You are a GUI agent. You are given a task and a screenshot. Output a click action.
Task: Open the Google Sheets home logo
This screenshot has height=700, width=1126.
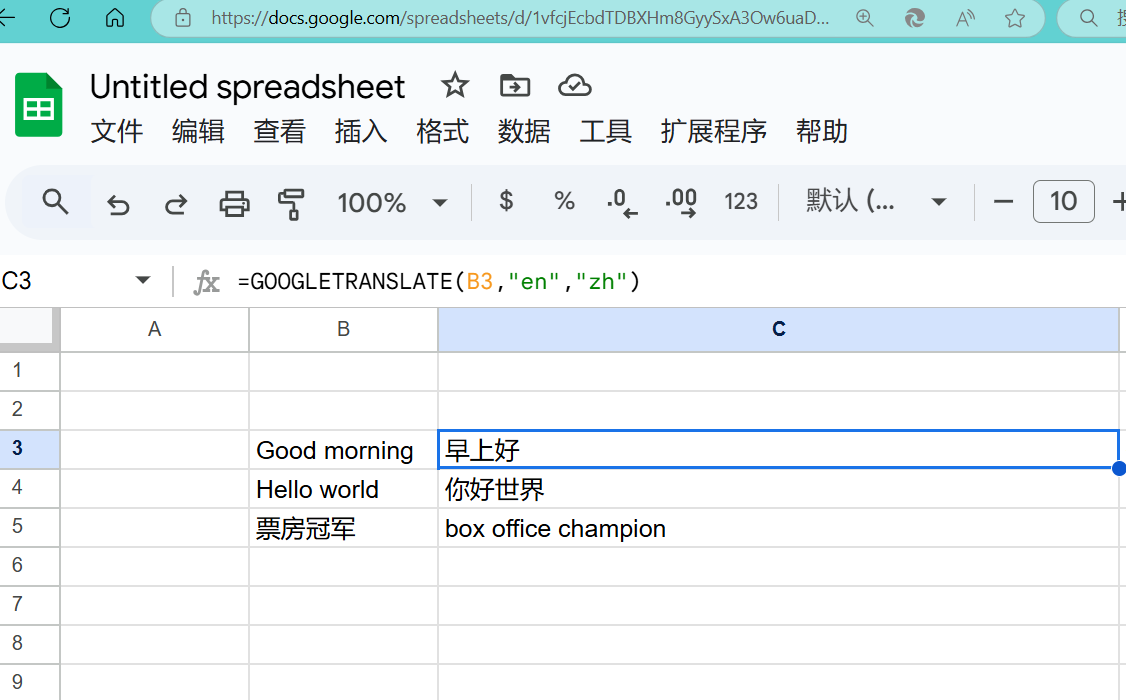[x=39, y=105]
